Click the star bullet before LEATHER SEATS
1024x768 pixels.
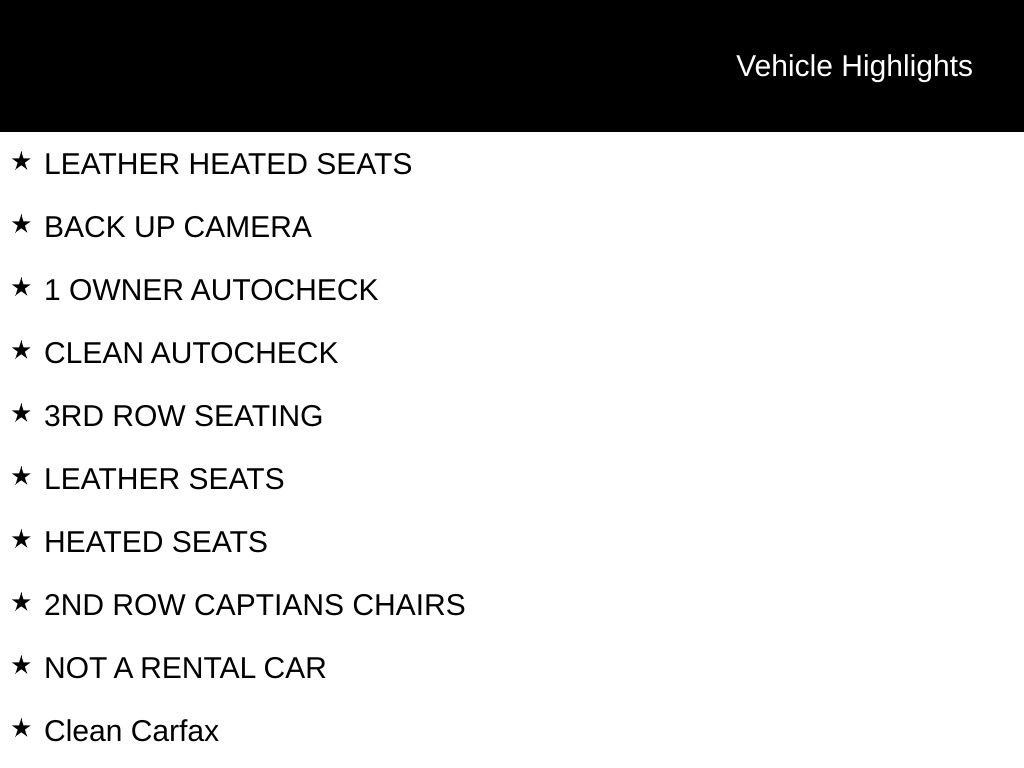point(22,476)
